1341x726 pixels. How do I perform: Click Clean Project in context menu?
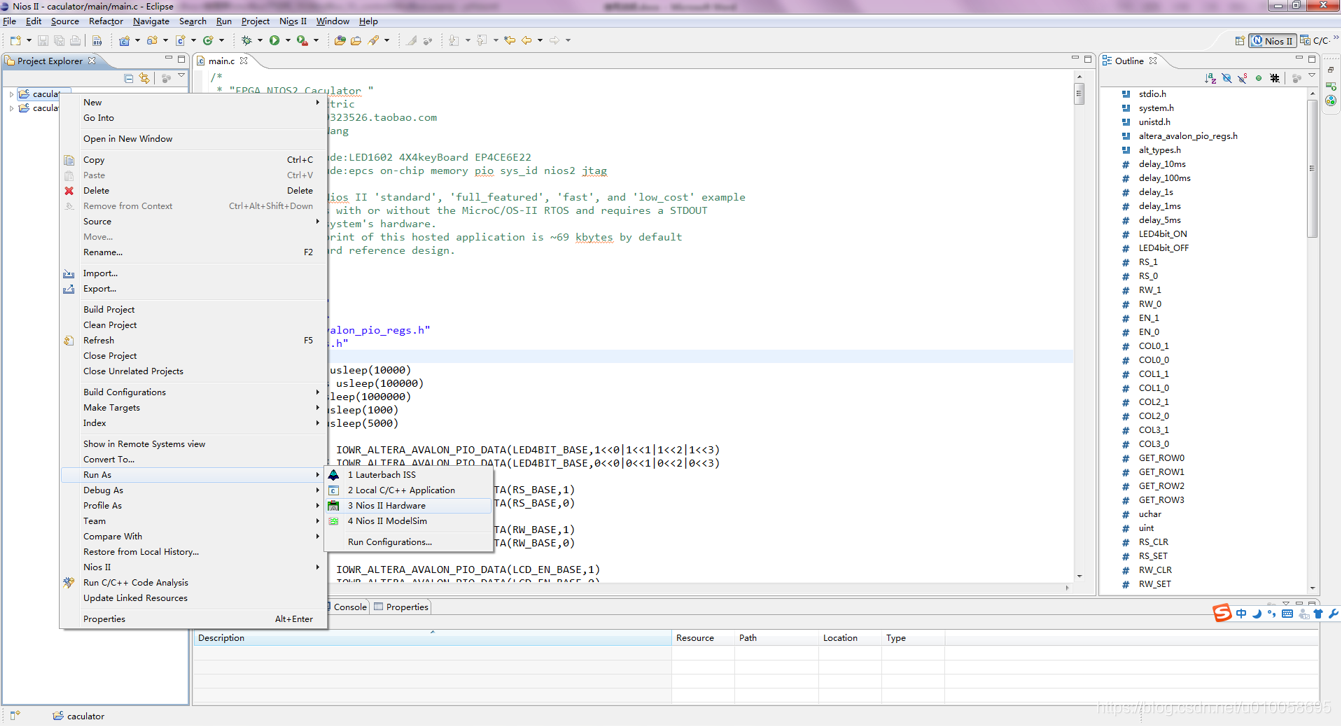click(x=194, y=325)
